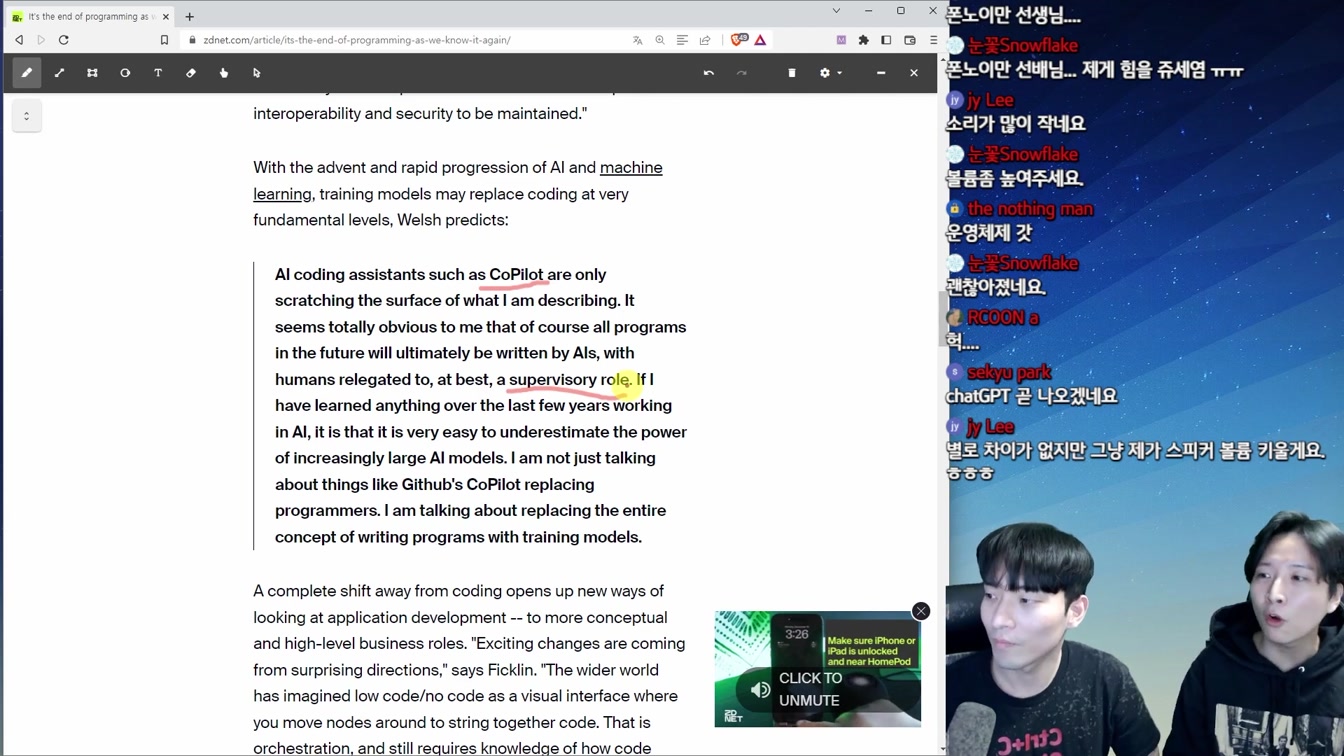Open zoom magnifier in address bar

pyautogui.click(x=660, y=40)
